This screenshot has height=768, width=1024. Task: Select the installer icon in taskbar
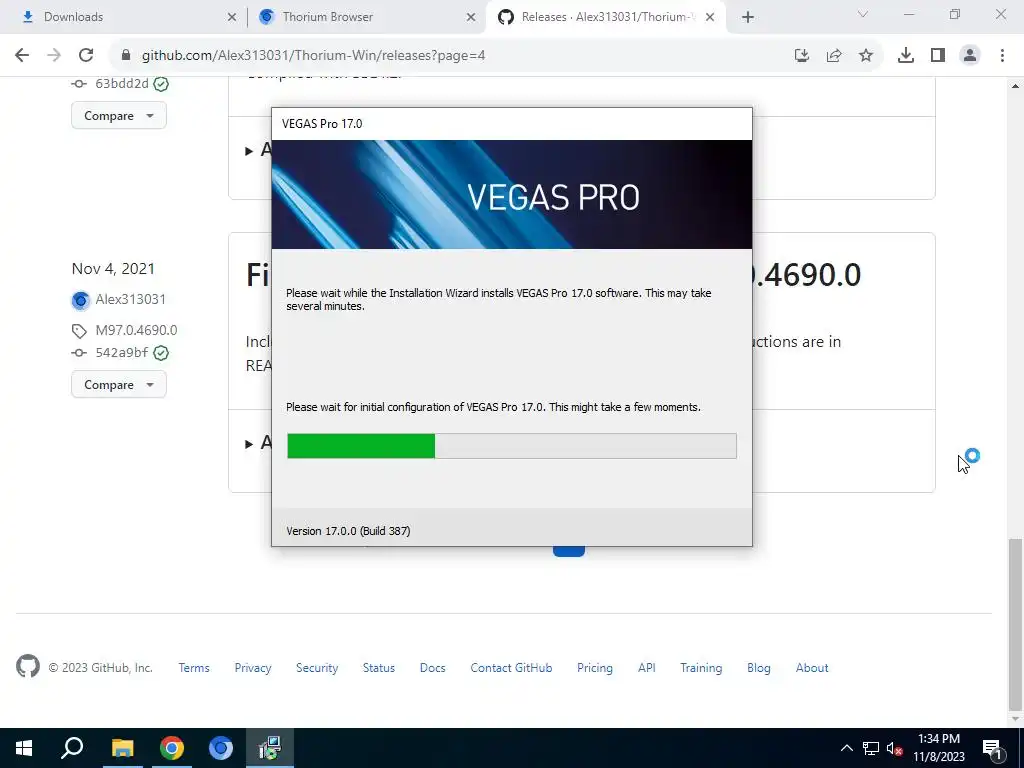click(x=270, y=748)
